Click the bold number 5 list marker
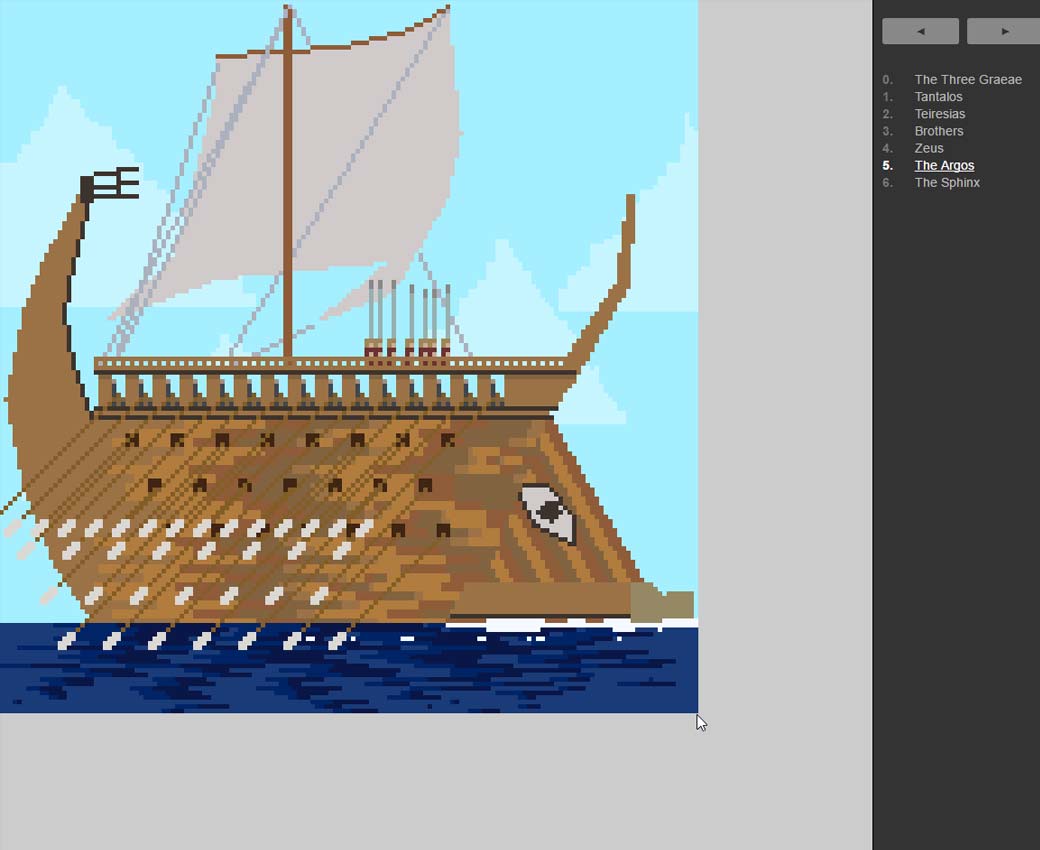This screenshot has width=1040, height=850. click(887, 165)
